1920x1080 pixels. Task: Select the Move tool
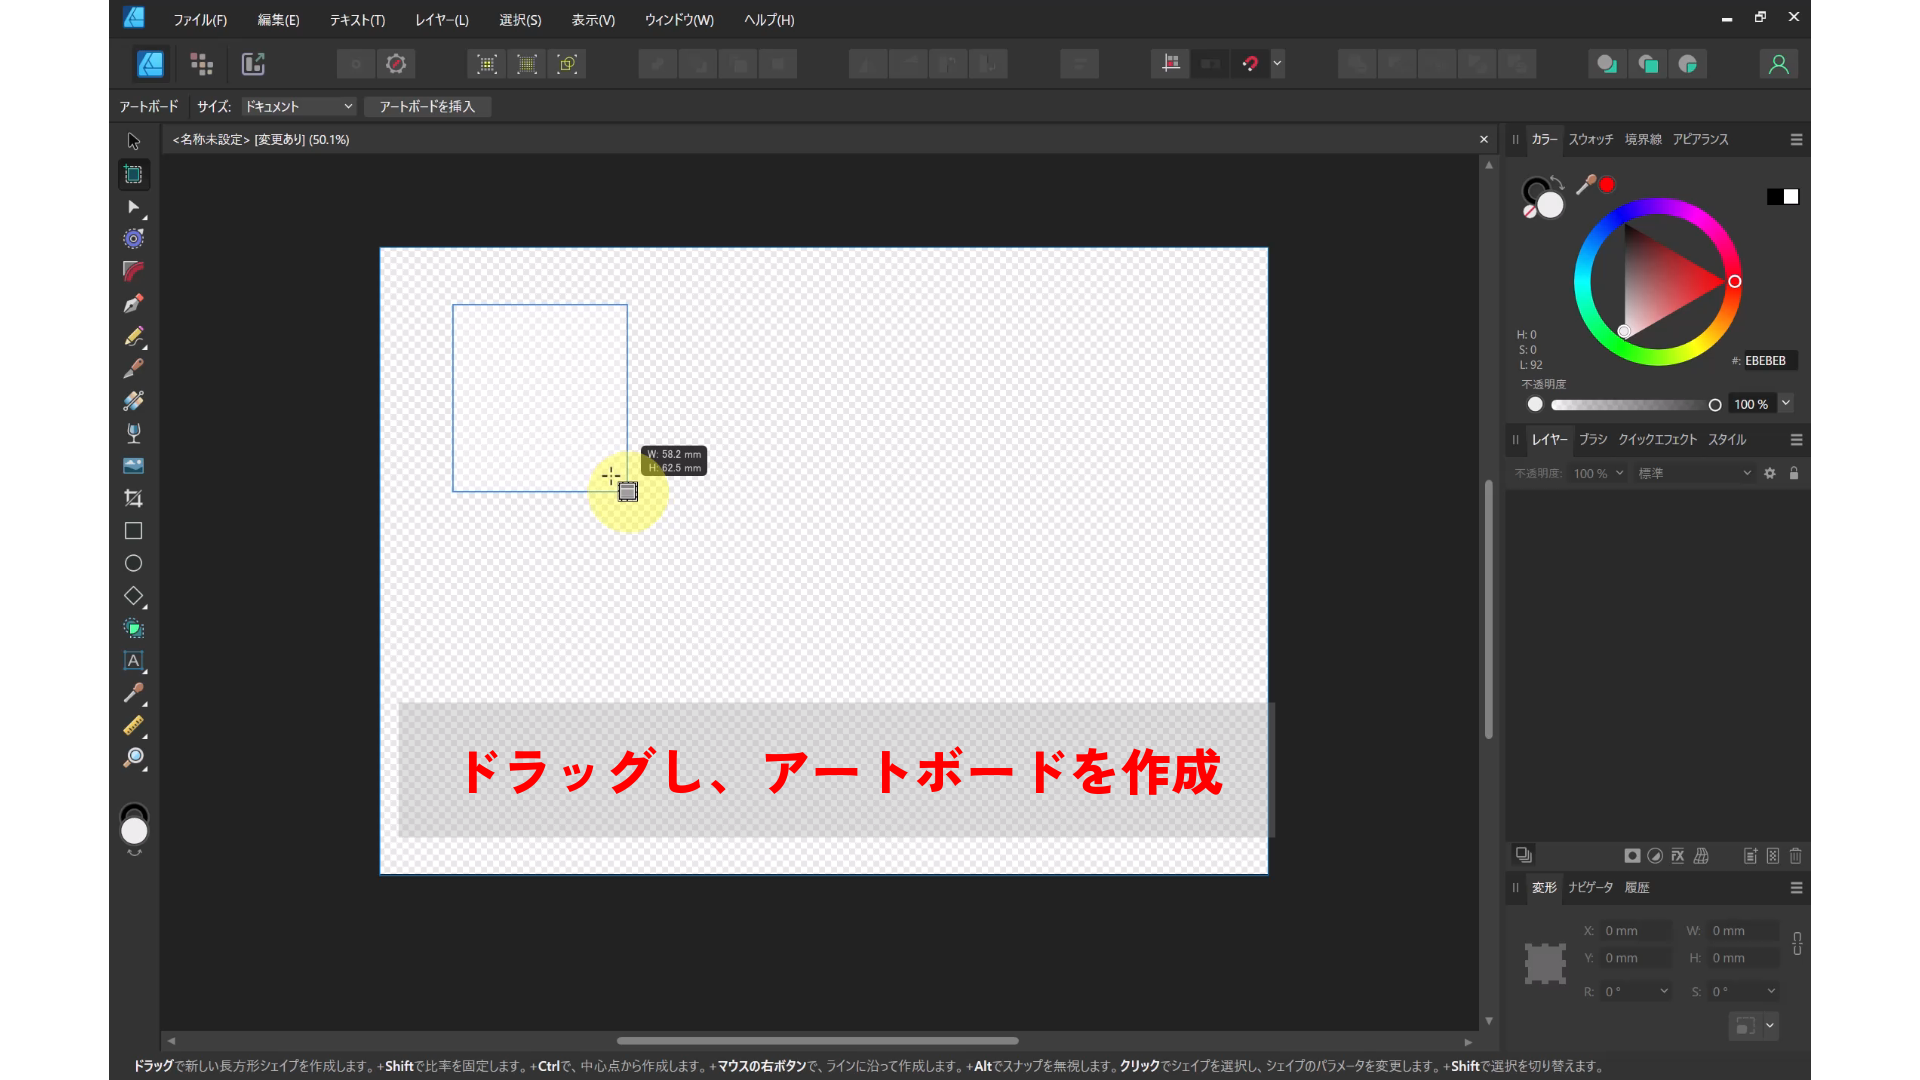[133, 141]
